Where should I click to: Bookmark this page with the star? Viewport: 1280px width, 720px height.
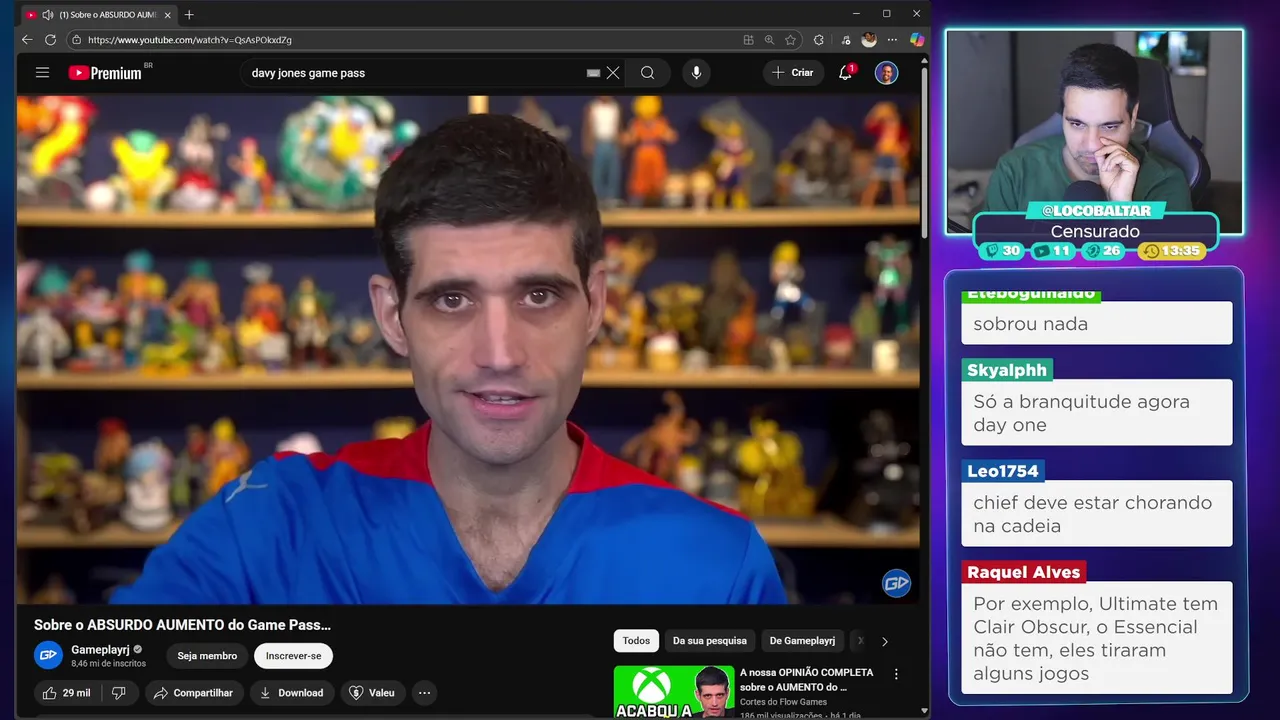pos(790,40)
